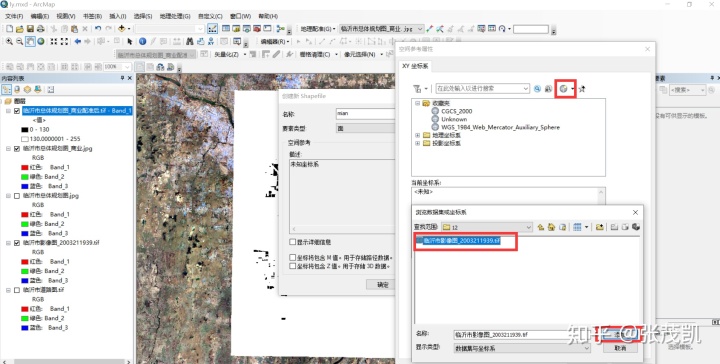Open the 地理处理(G) menu
The height and width of the screenshot is (364, 720).
(x=175, y=16)
